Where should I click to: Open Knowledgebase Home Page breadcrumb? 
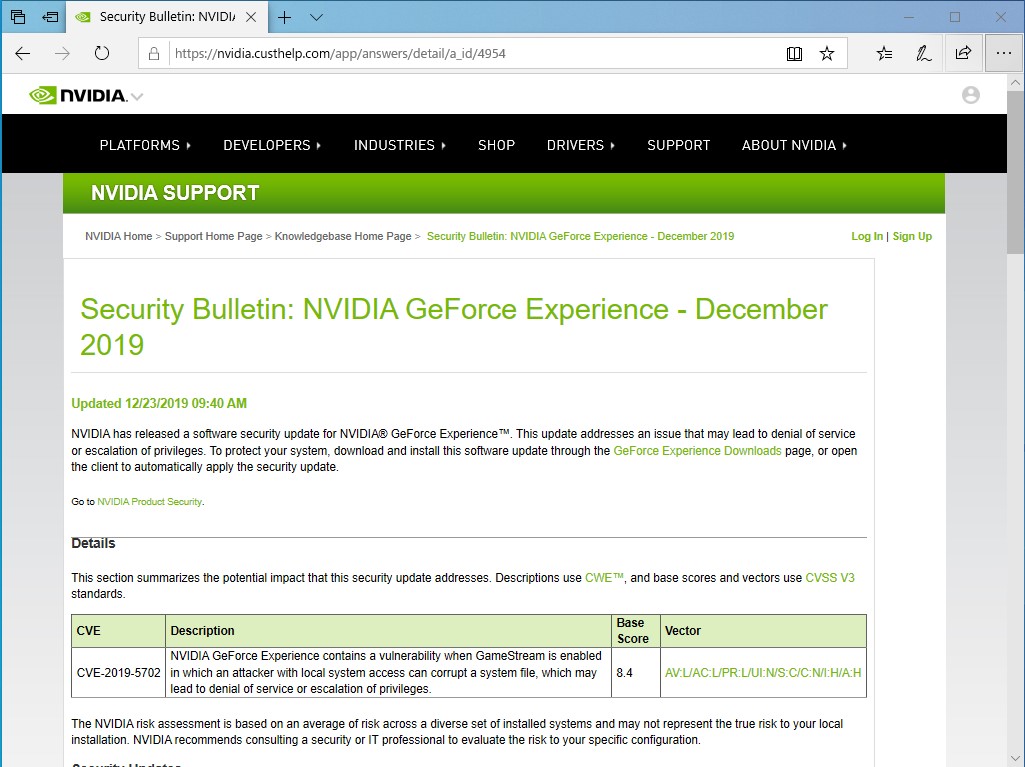coord(343,236)
